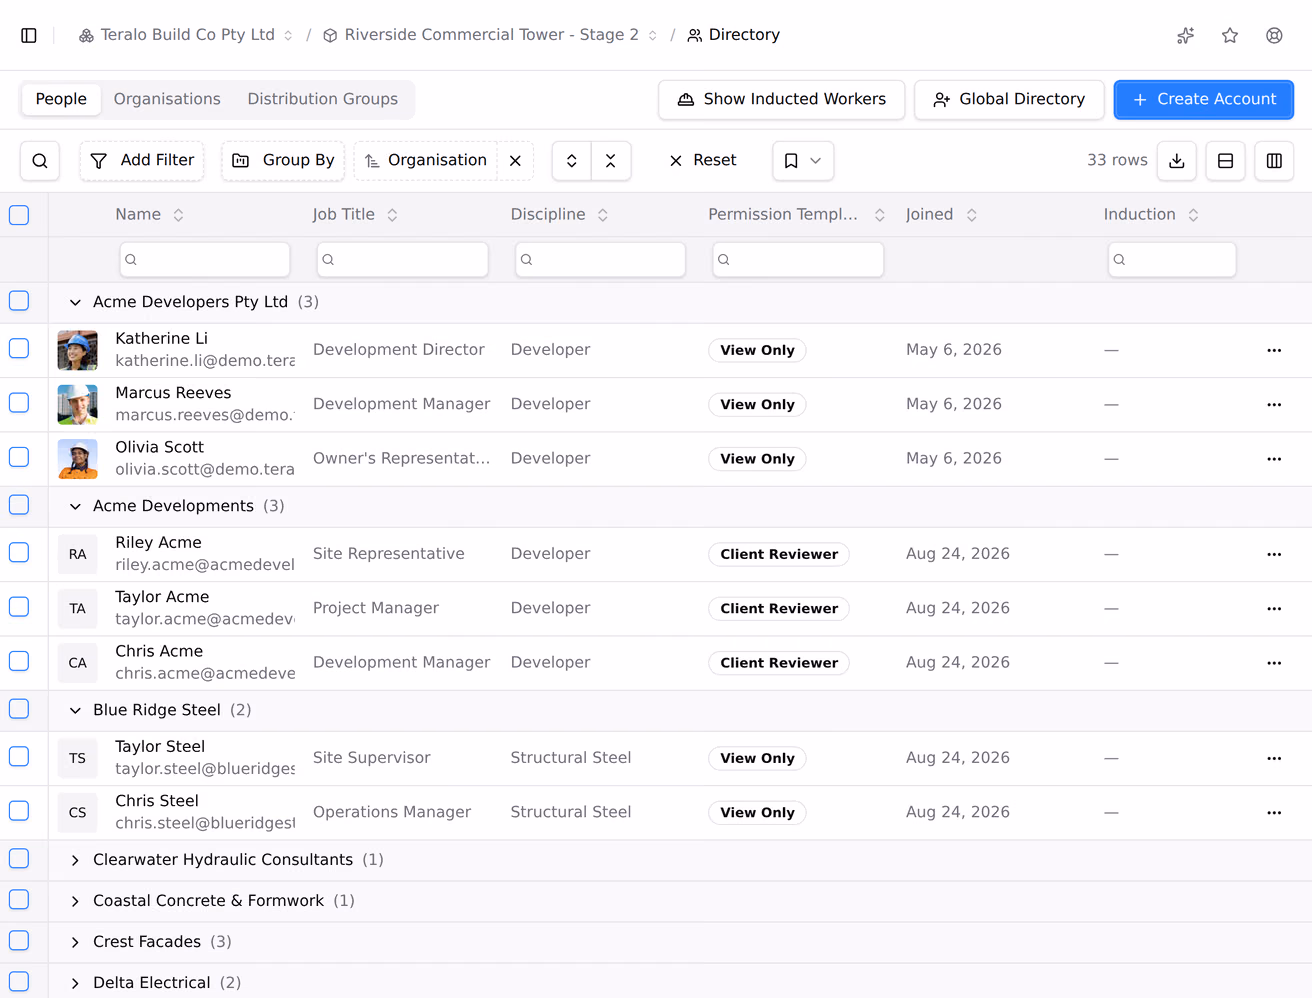Select the Olivia Scott row checkbox
The width and height of the screenshot is (1312, 998).
(19, 457)
